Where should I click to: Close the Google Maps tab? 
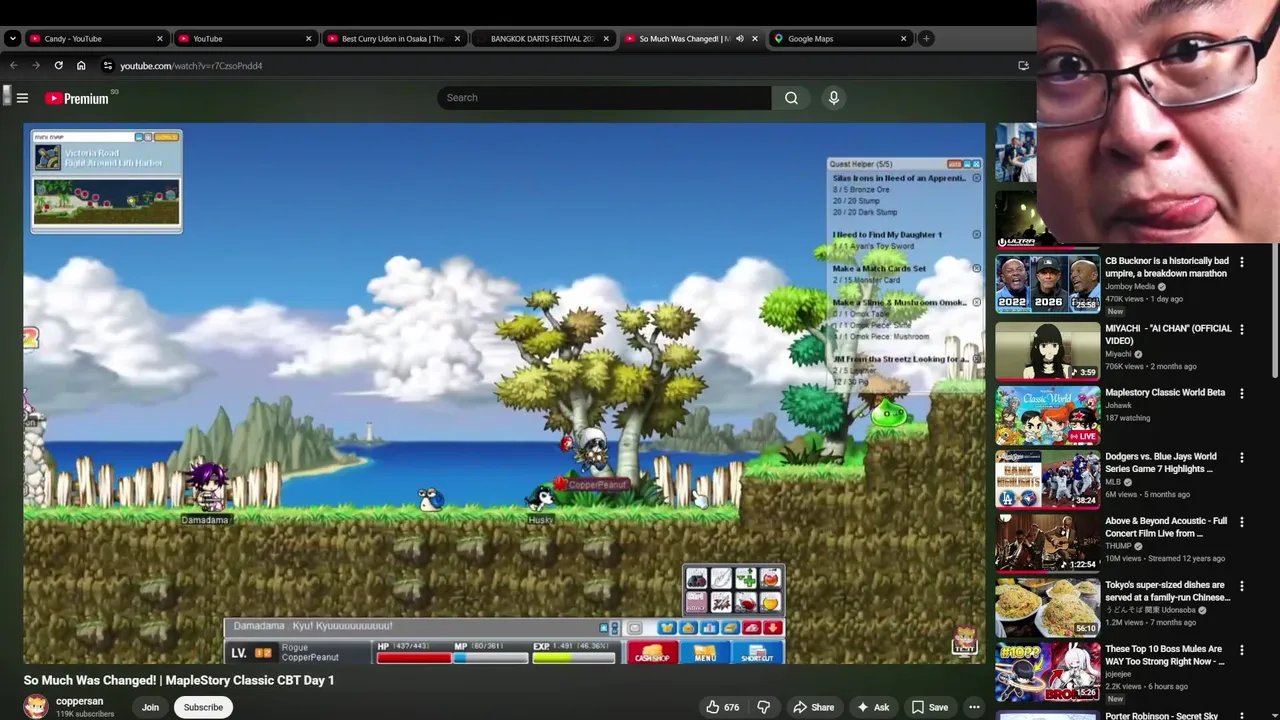click(x=903, y=39)
